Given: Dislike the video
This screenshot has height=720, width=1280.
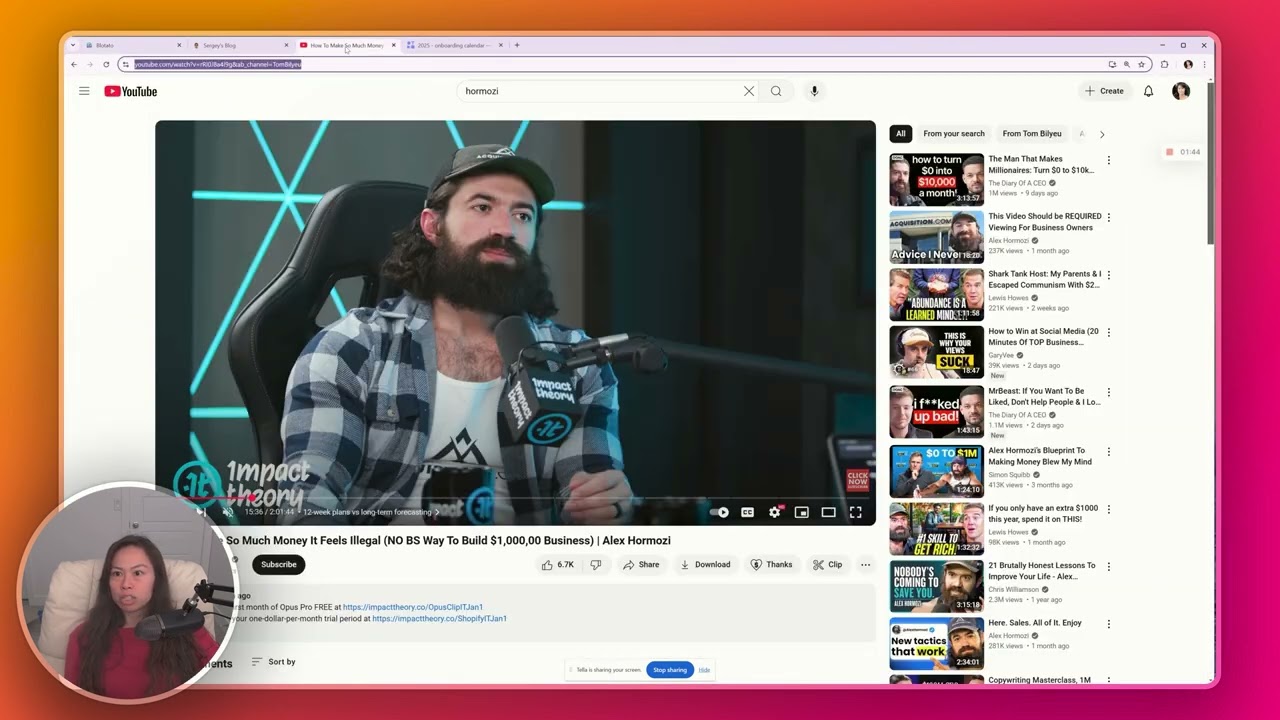Looking at the screenshot, I should pos(596,565).
